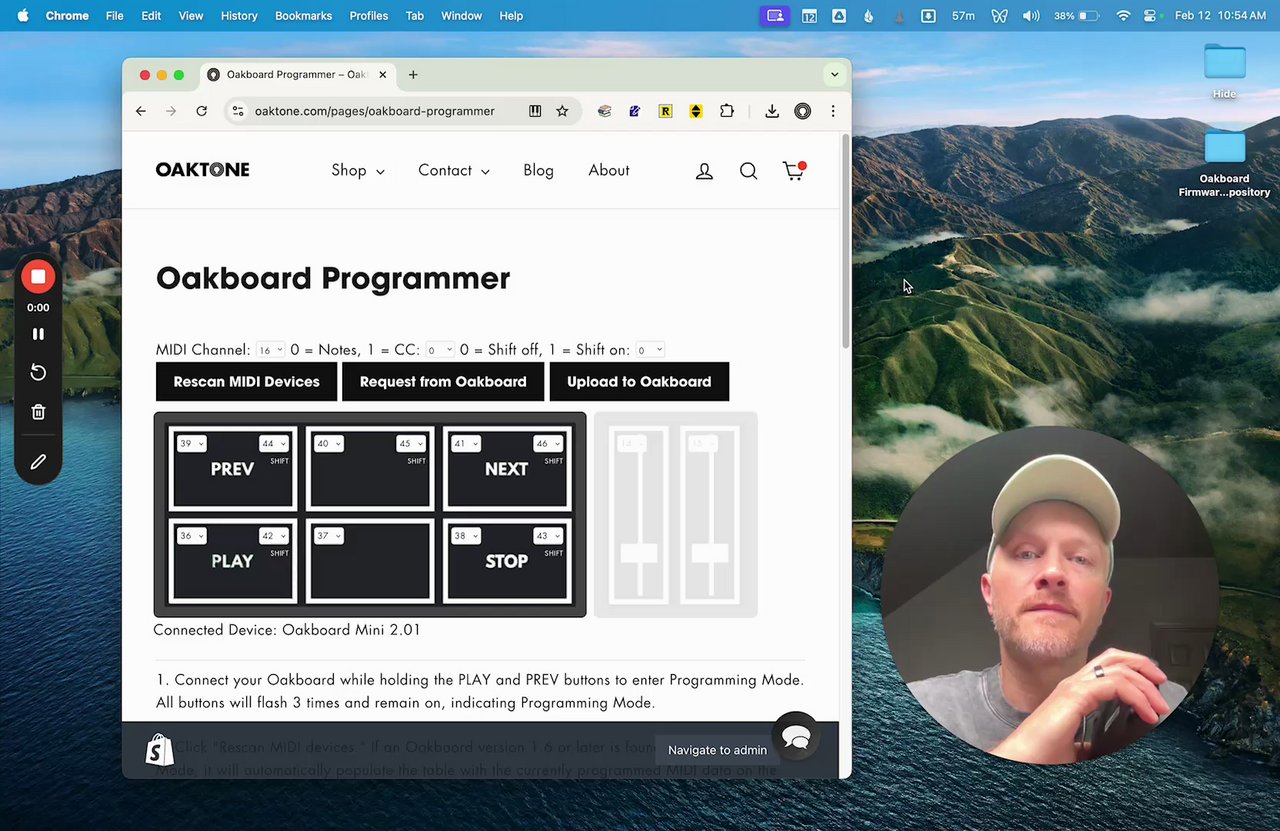This screenshot has height=831, width=1280.
Task: Open Google Drive menu bar icon
Action: 839,16
